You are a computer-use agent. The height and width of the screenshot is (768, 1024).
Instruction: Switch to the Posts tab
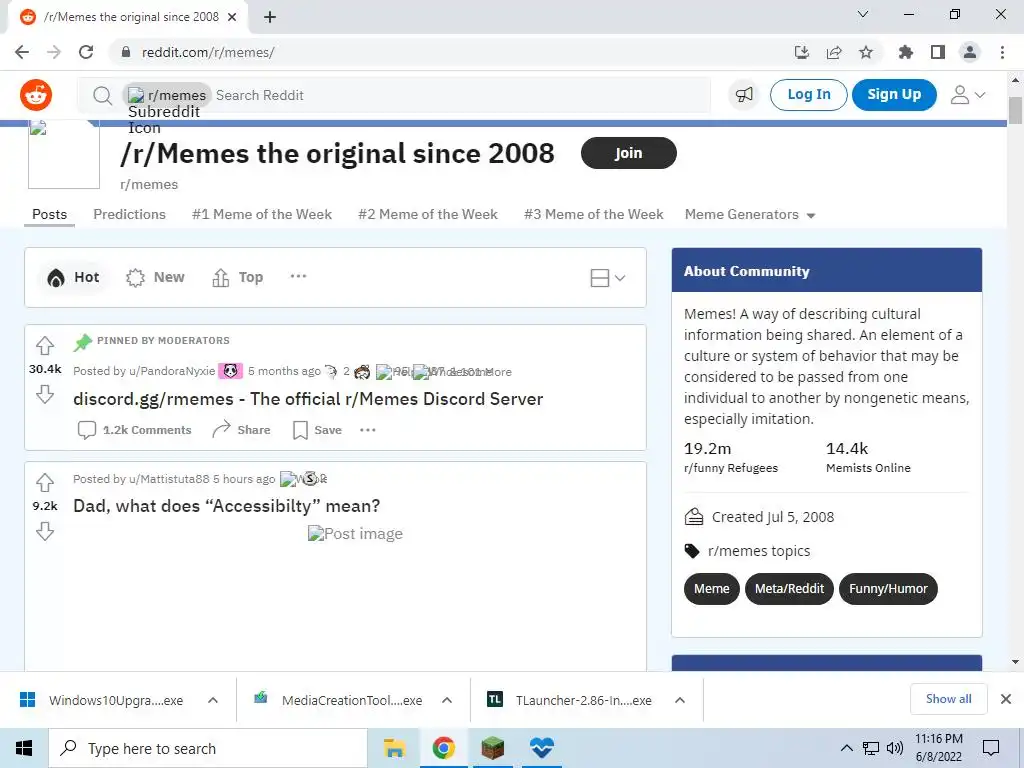(x=50, y=214)
